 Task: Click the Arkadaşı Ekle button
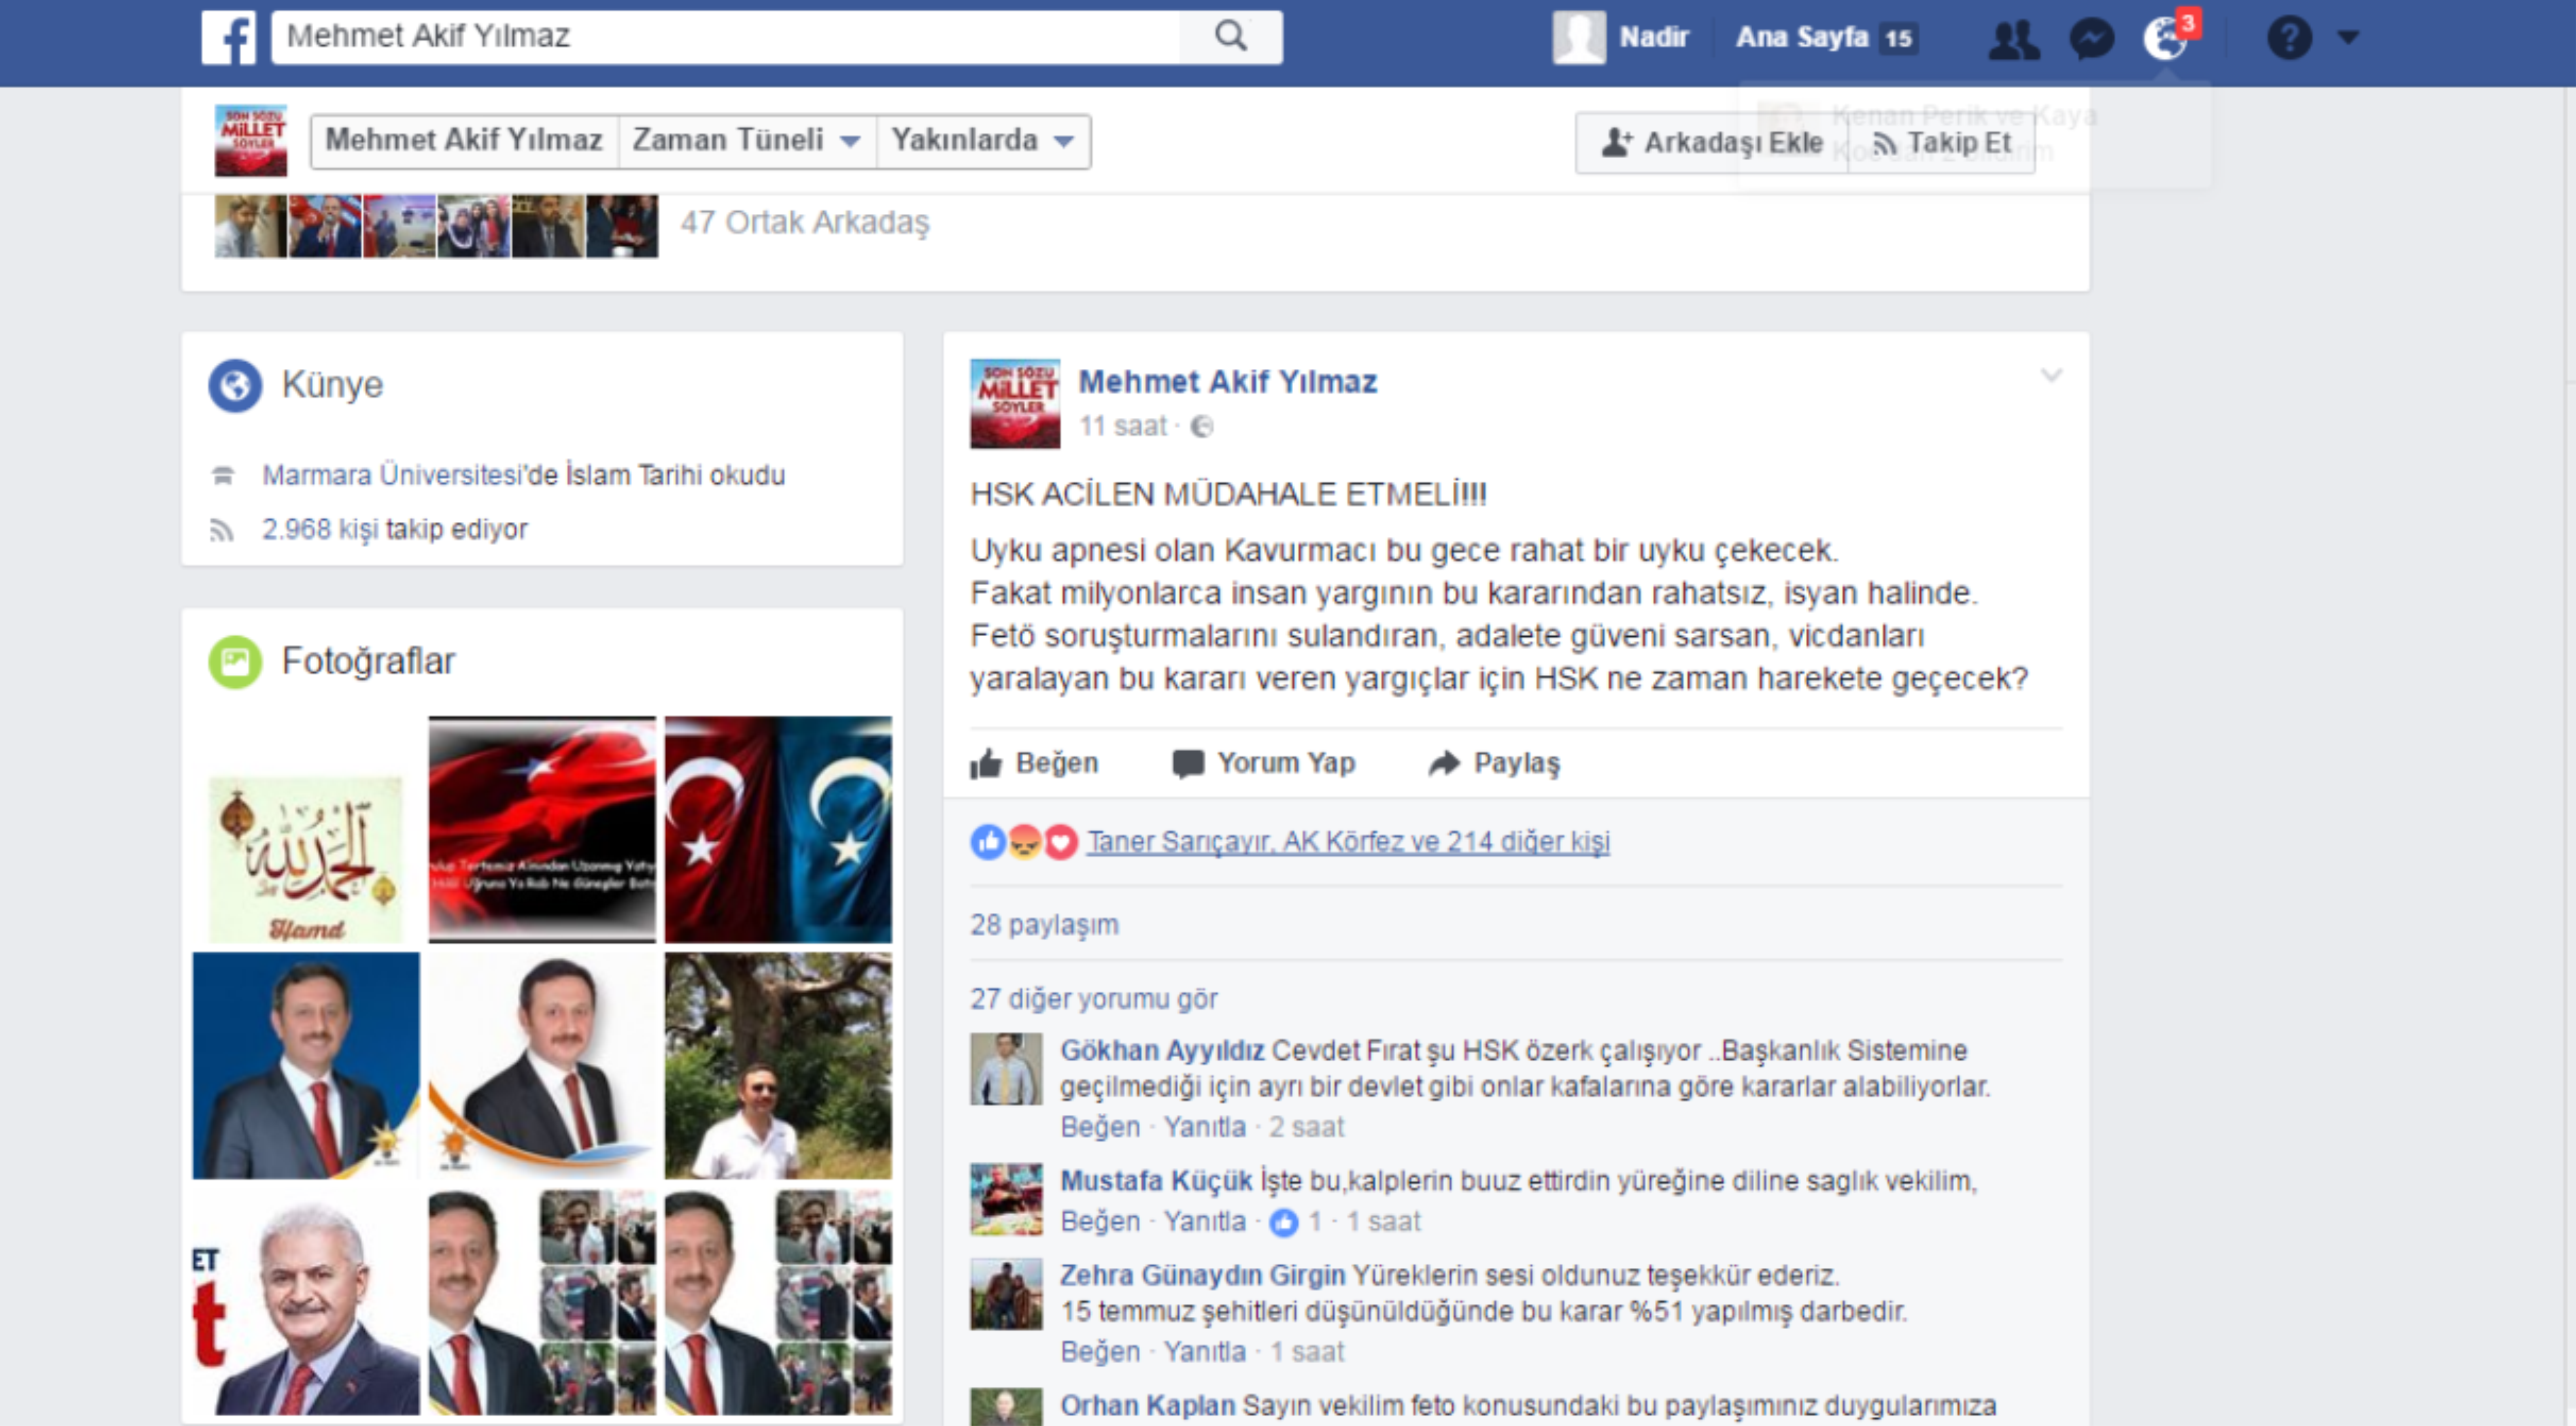pyautogui.click(x=1712, y=143)
